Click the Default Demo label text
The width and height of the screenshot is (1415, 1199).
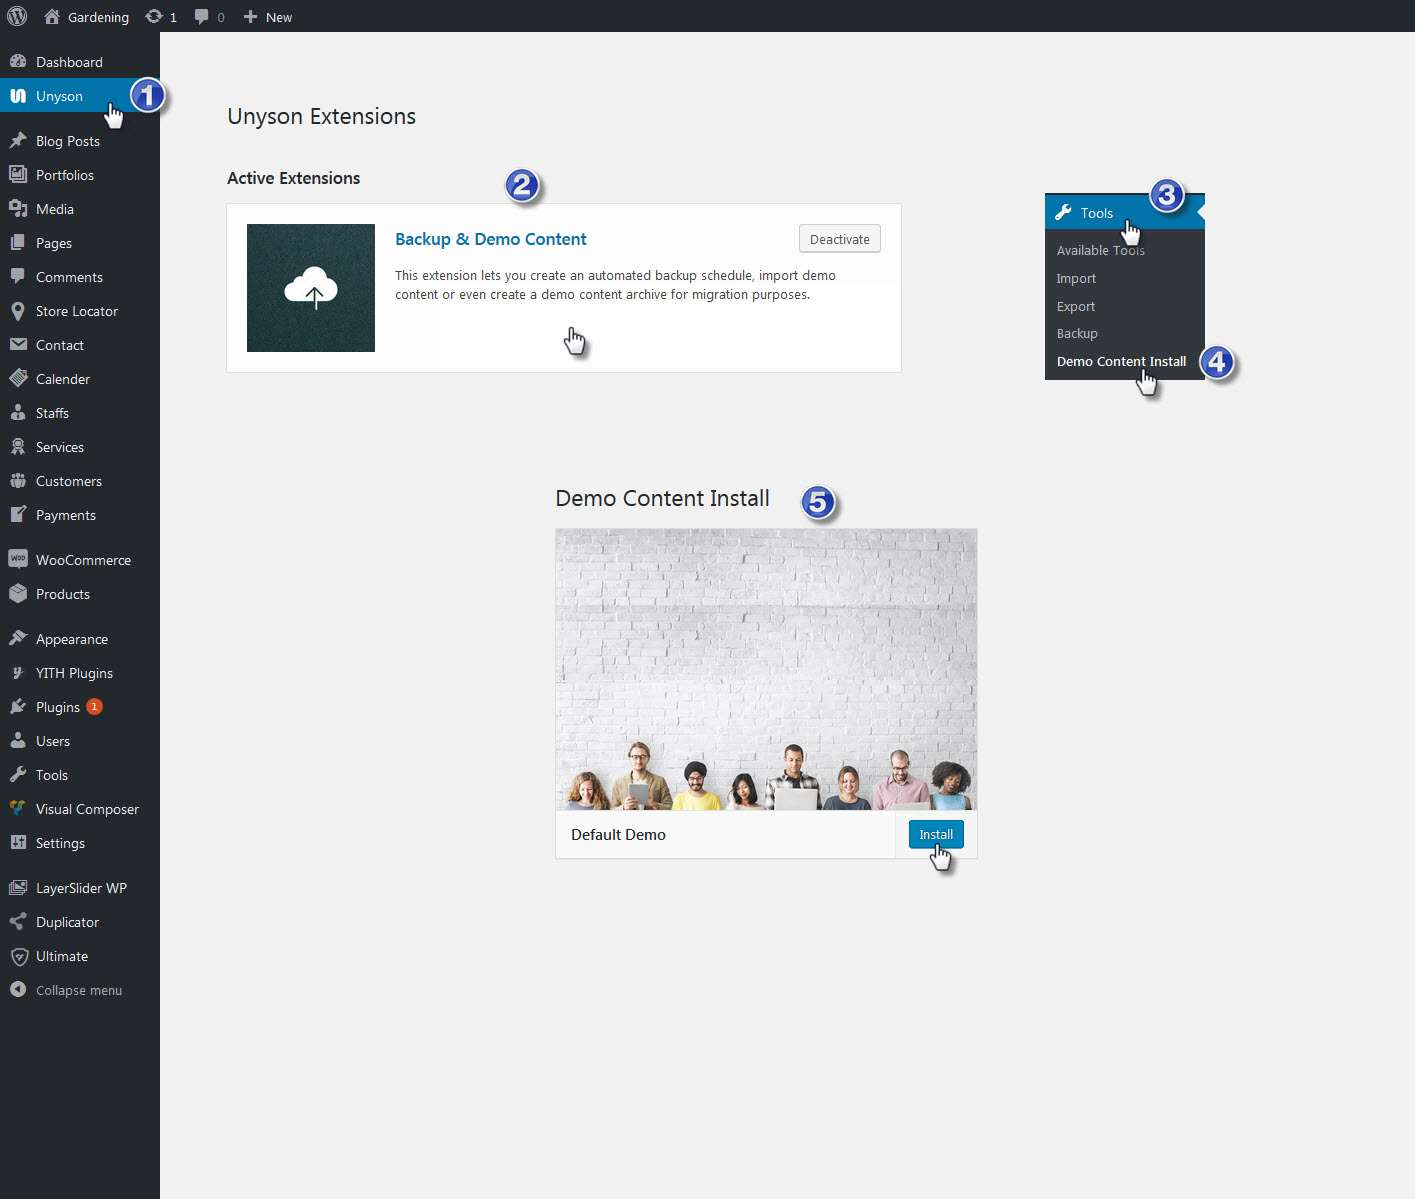618,834
